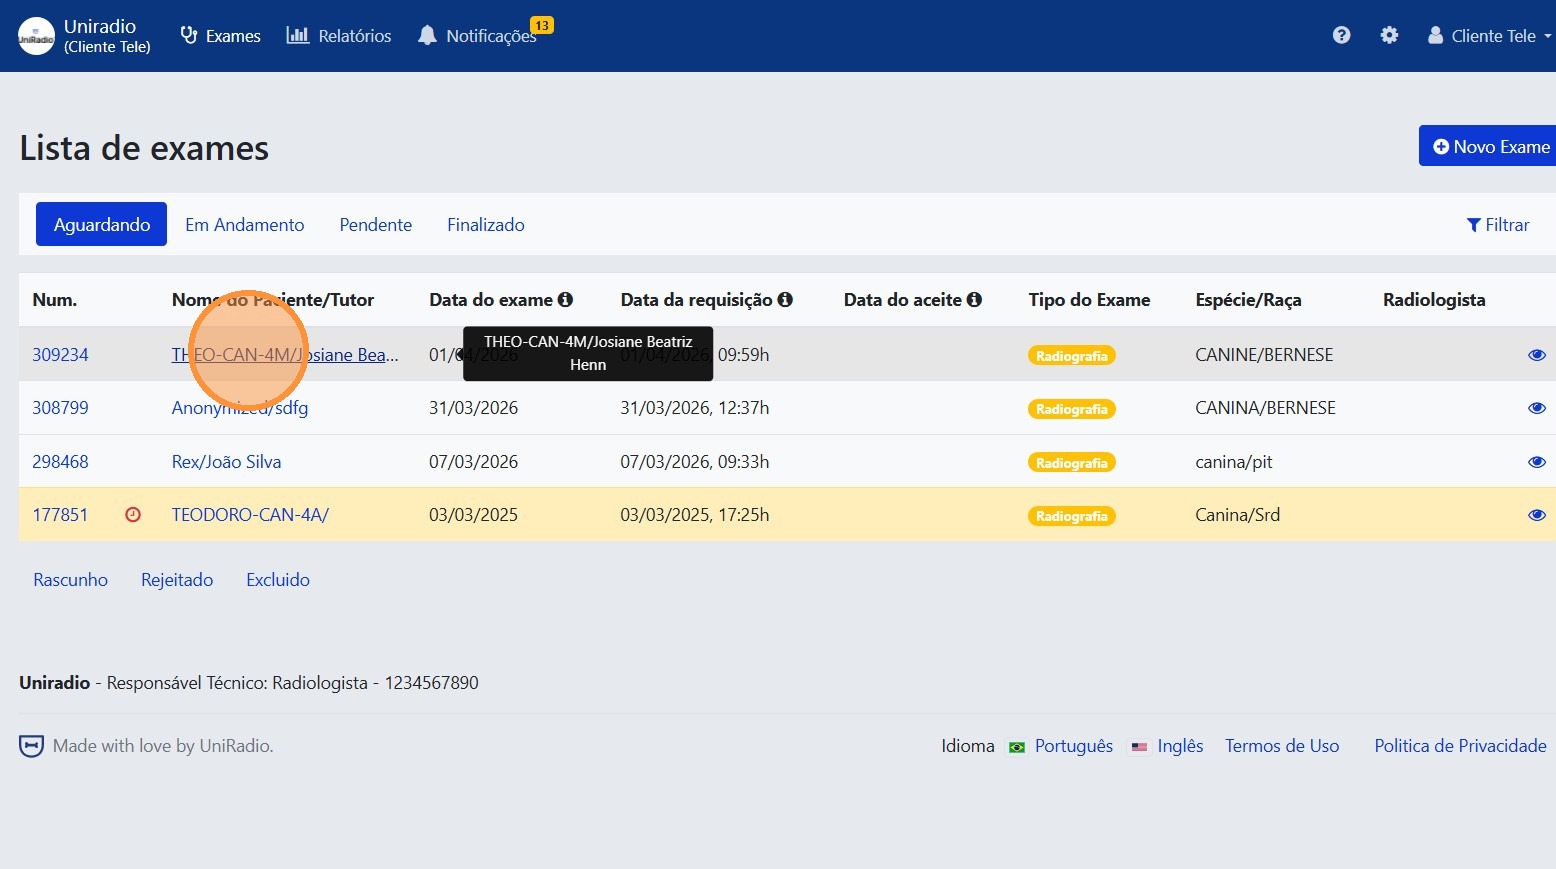Select the Radiografia badge for exam 298468
The width and height of the screenshot is (1556, 869).
(1071, 463)
